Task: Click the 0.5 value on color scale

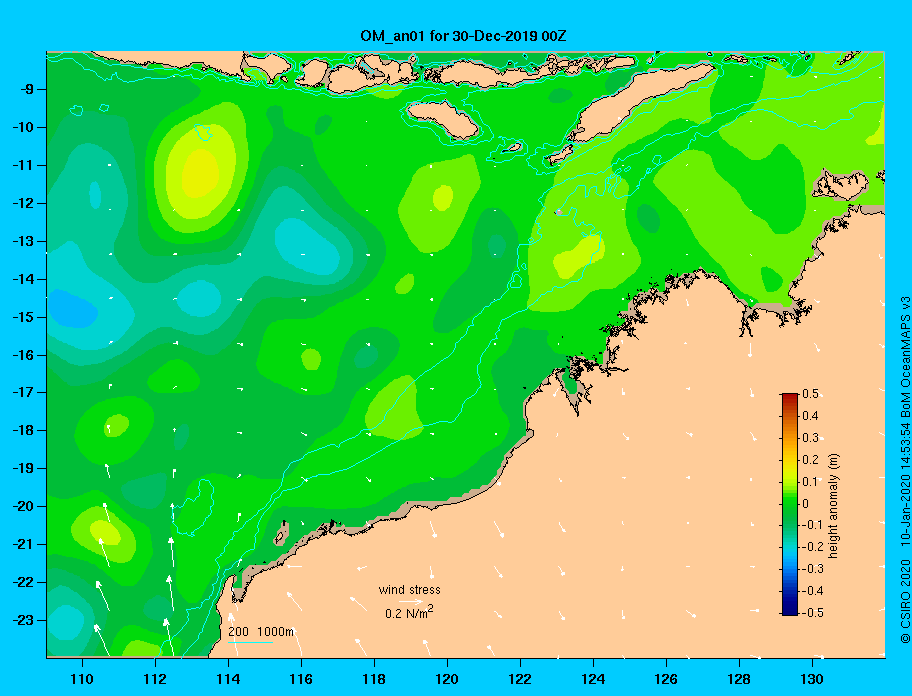Action: [810, 394]
